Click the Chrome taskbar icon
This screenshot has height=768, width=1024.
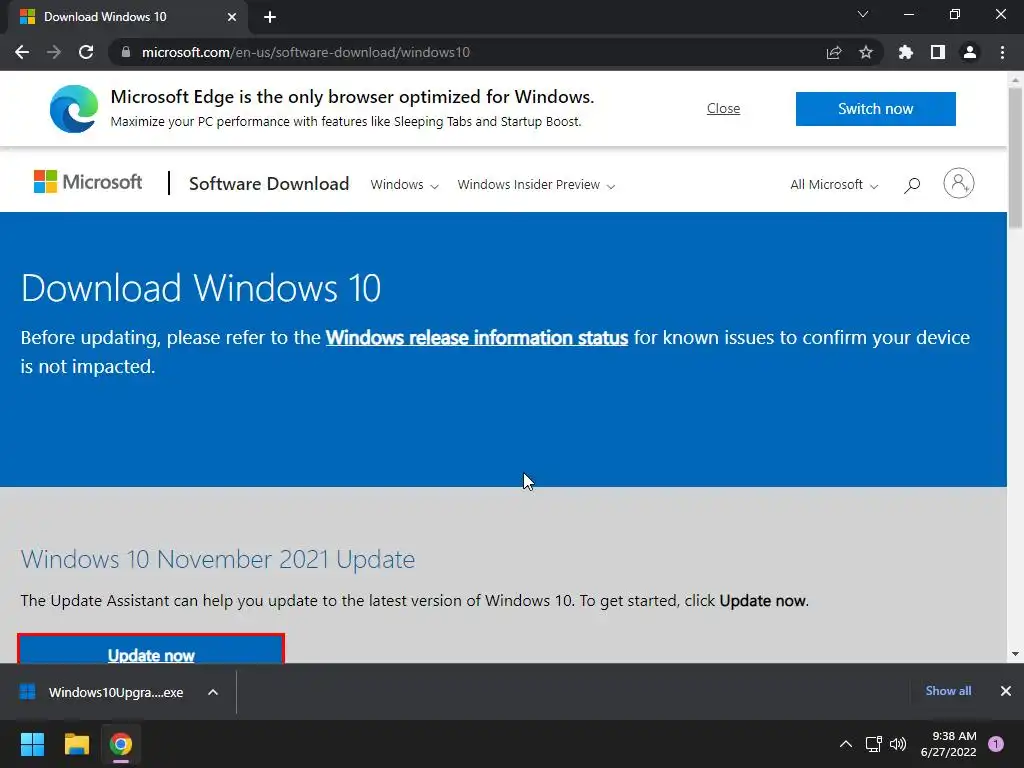tap(121, 744)
